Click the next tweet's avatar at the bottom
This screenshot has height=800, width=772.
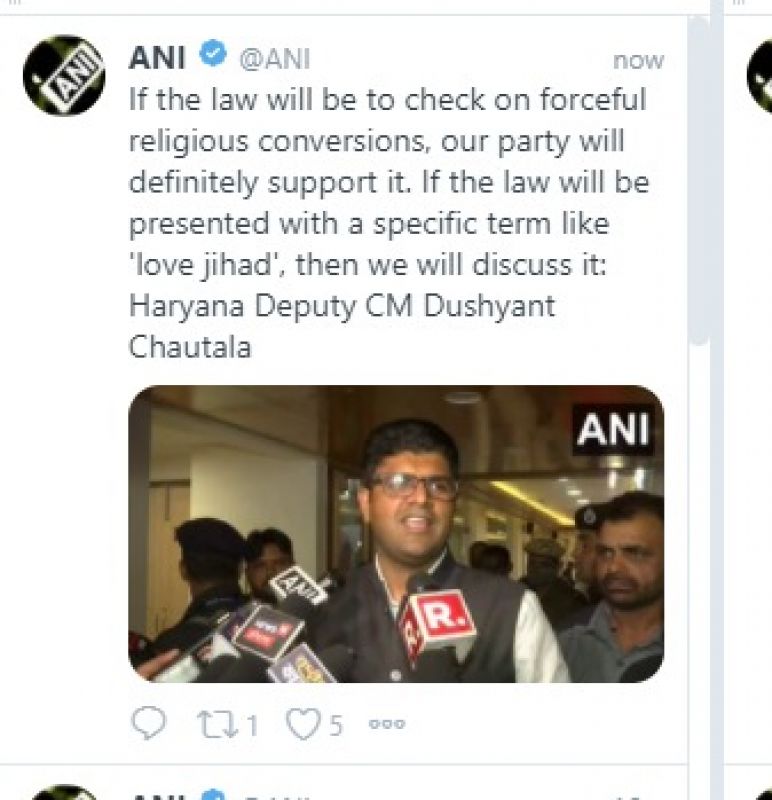(64, 792)
